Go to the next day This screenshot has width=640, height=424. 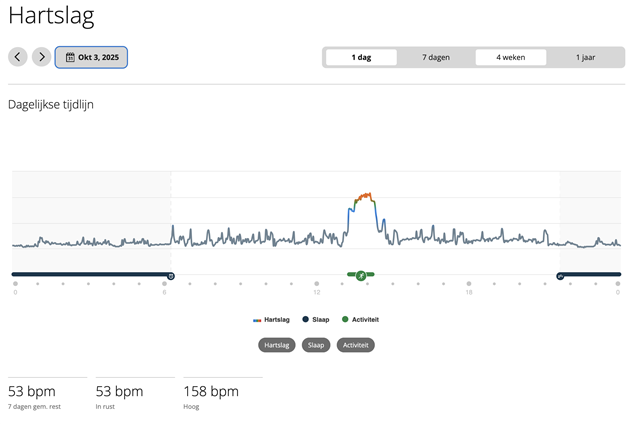41,57
